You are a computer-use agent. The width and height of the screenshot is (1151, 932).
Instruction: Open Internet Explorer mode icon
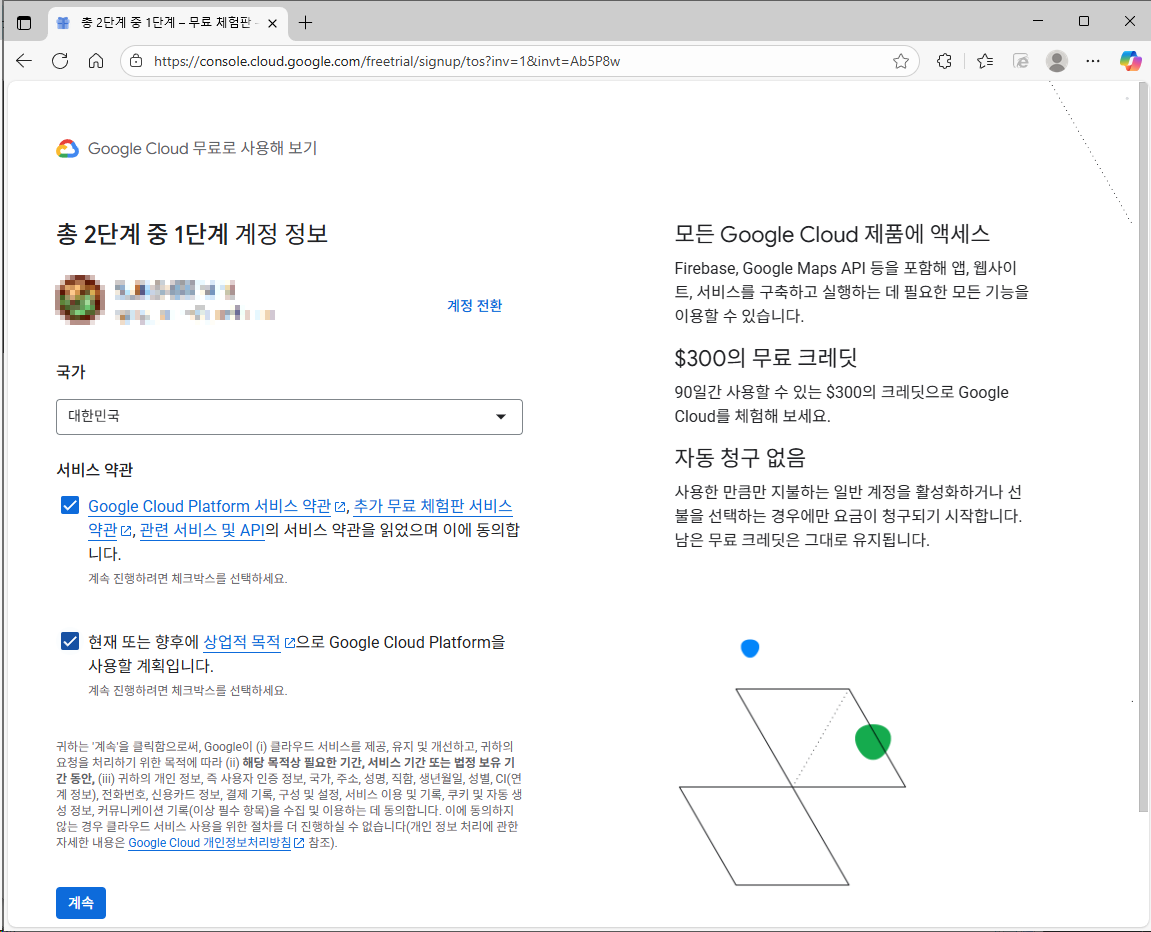(x=1021, y=61)
